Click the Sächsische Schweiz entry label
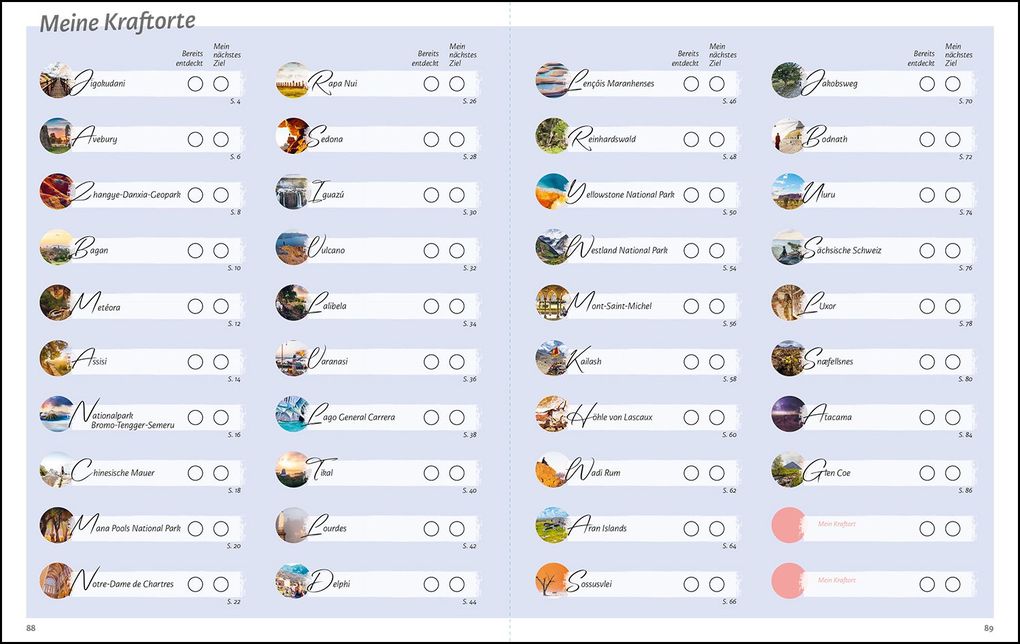This screenshot has width=1020, height=644. coord(842,248)
